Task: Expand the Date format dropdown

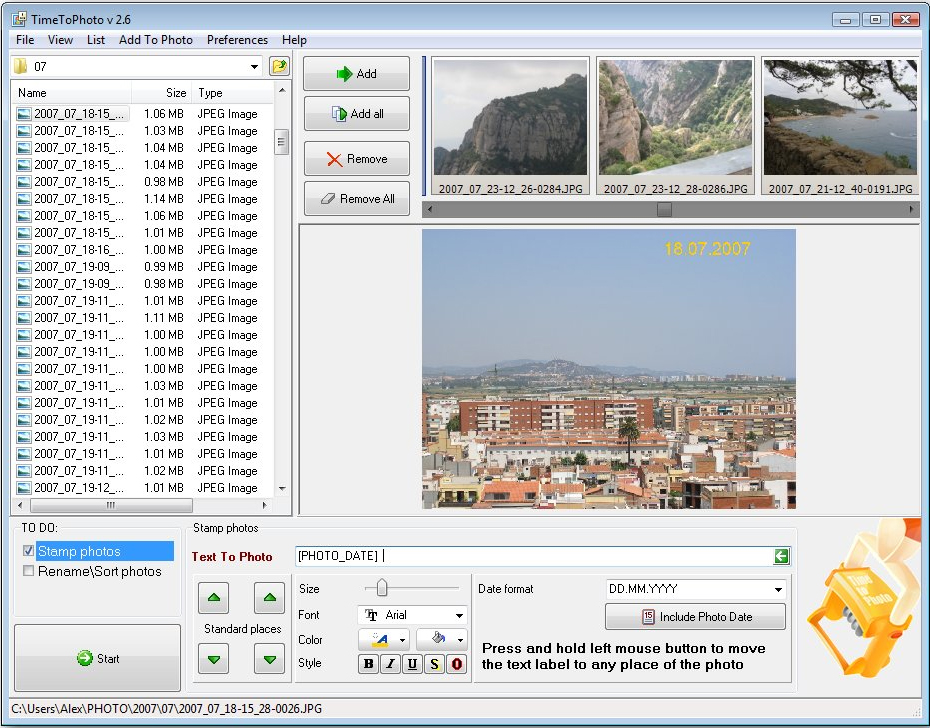Action: coord(778,590)
